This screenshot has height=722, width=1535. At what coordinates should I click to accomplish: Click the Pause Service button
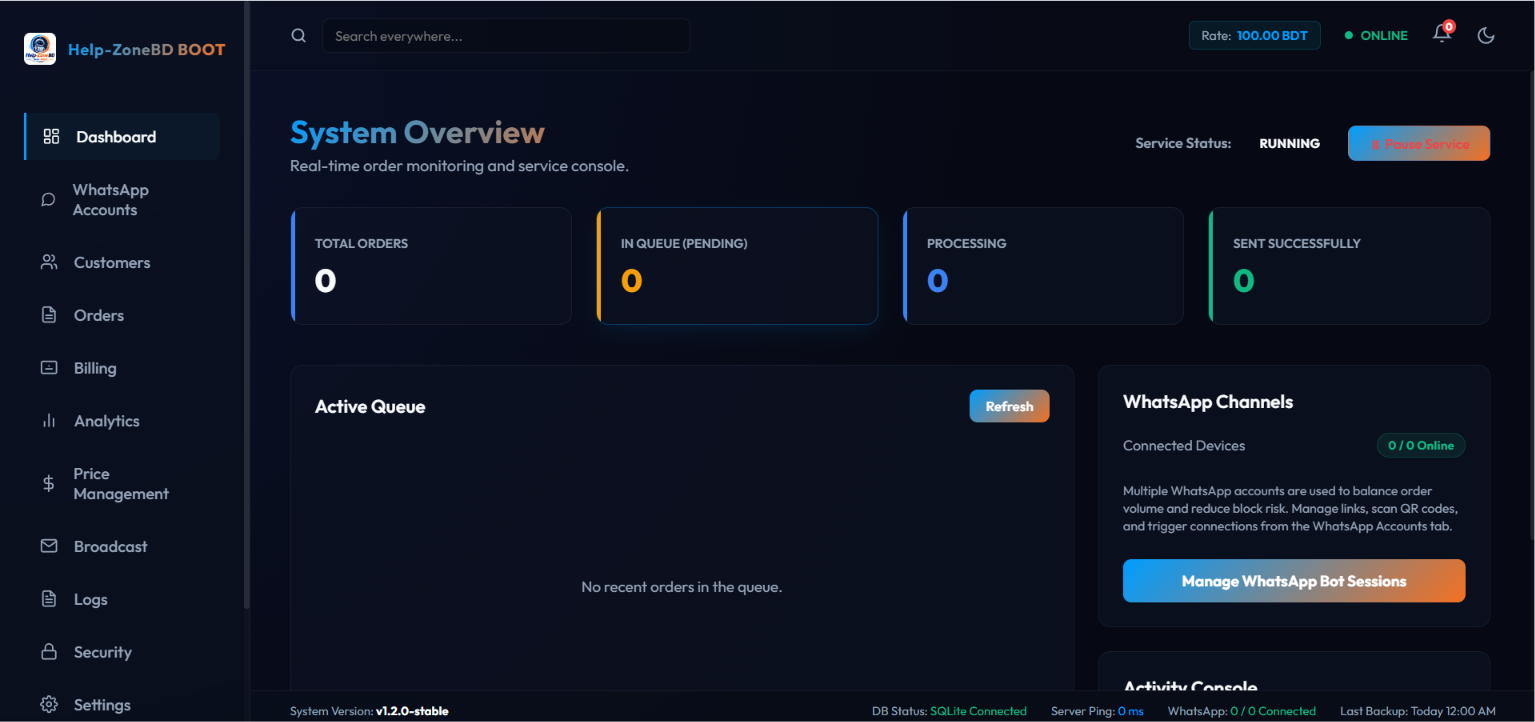[1419, 143]
